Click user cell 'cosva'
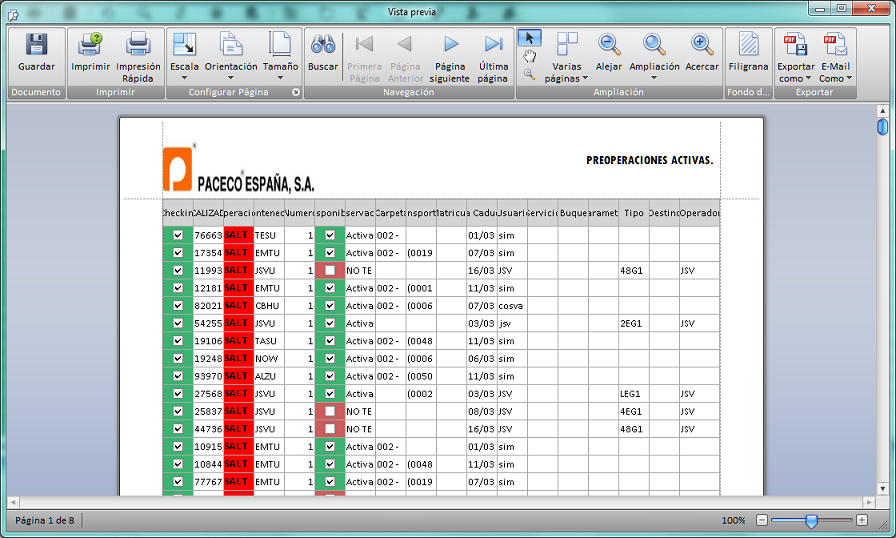The width and height of the screenshot is (896, 538). click(510, 306)
